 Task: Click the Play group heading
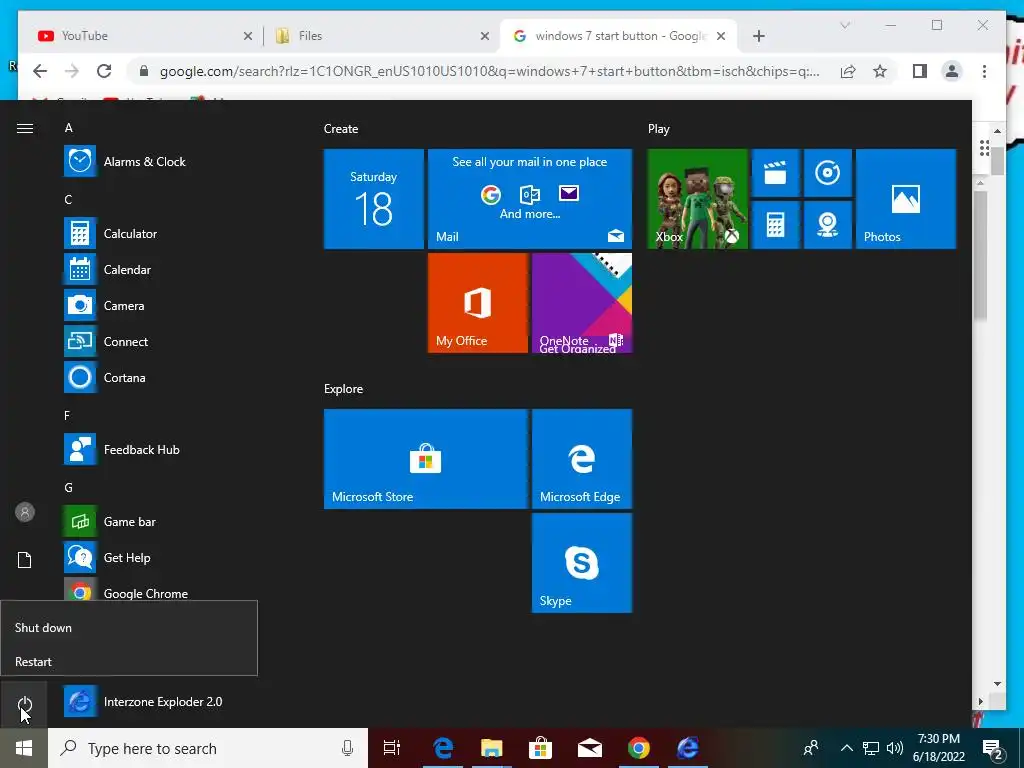[658, 129]
